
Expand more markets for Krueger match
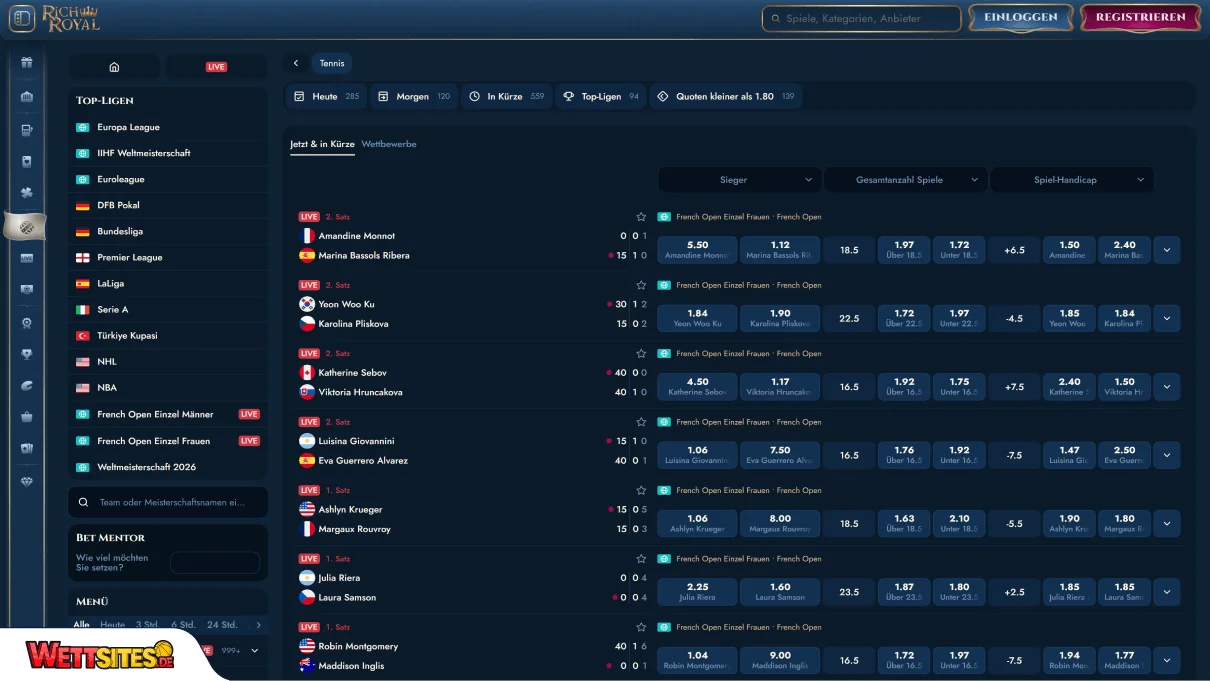(1167, 524)
